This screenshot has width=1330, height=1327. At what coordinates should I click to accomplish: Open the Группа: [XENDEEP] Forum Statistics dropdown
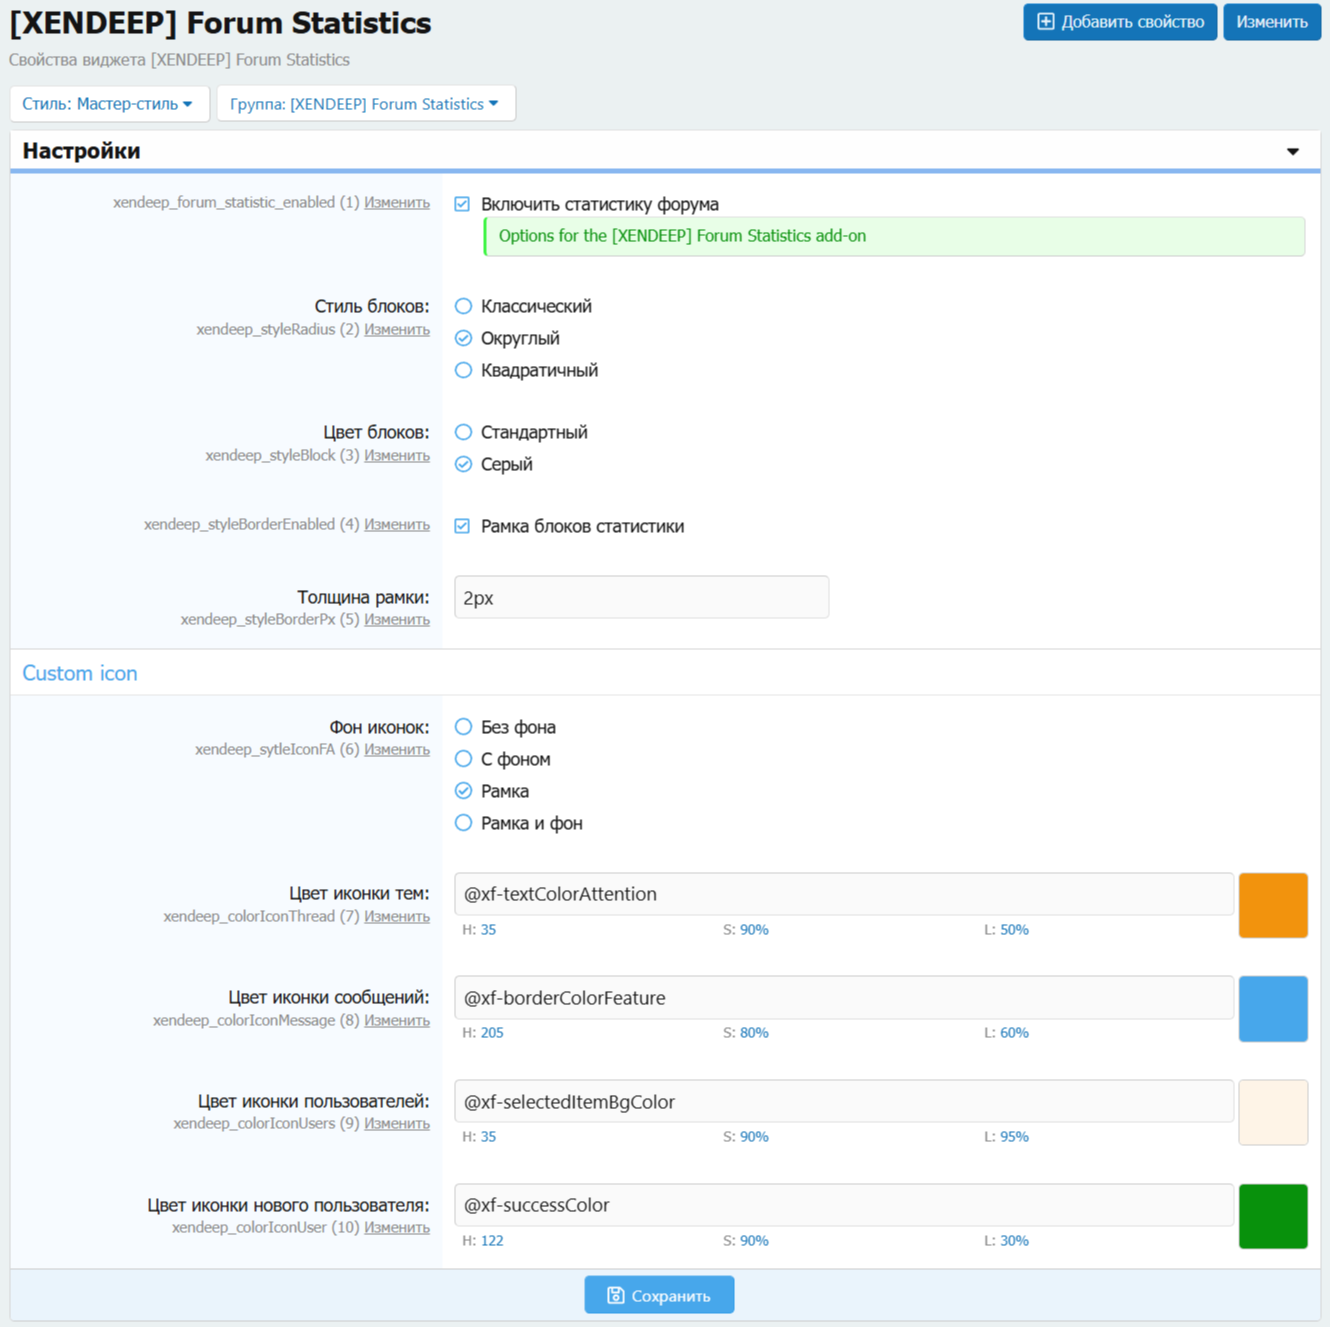click(365, 104)
